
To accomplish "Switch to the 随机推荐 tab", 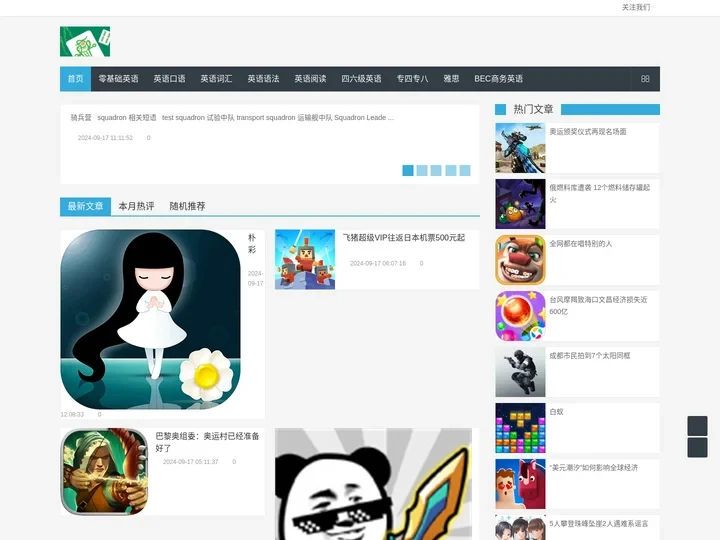I will (x=187, y=206).
